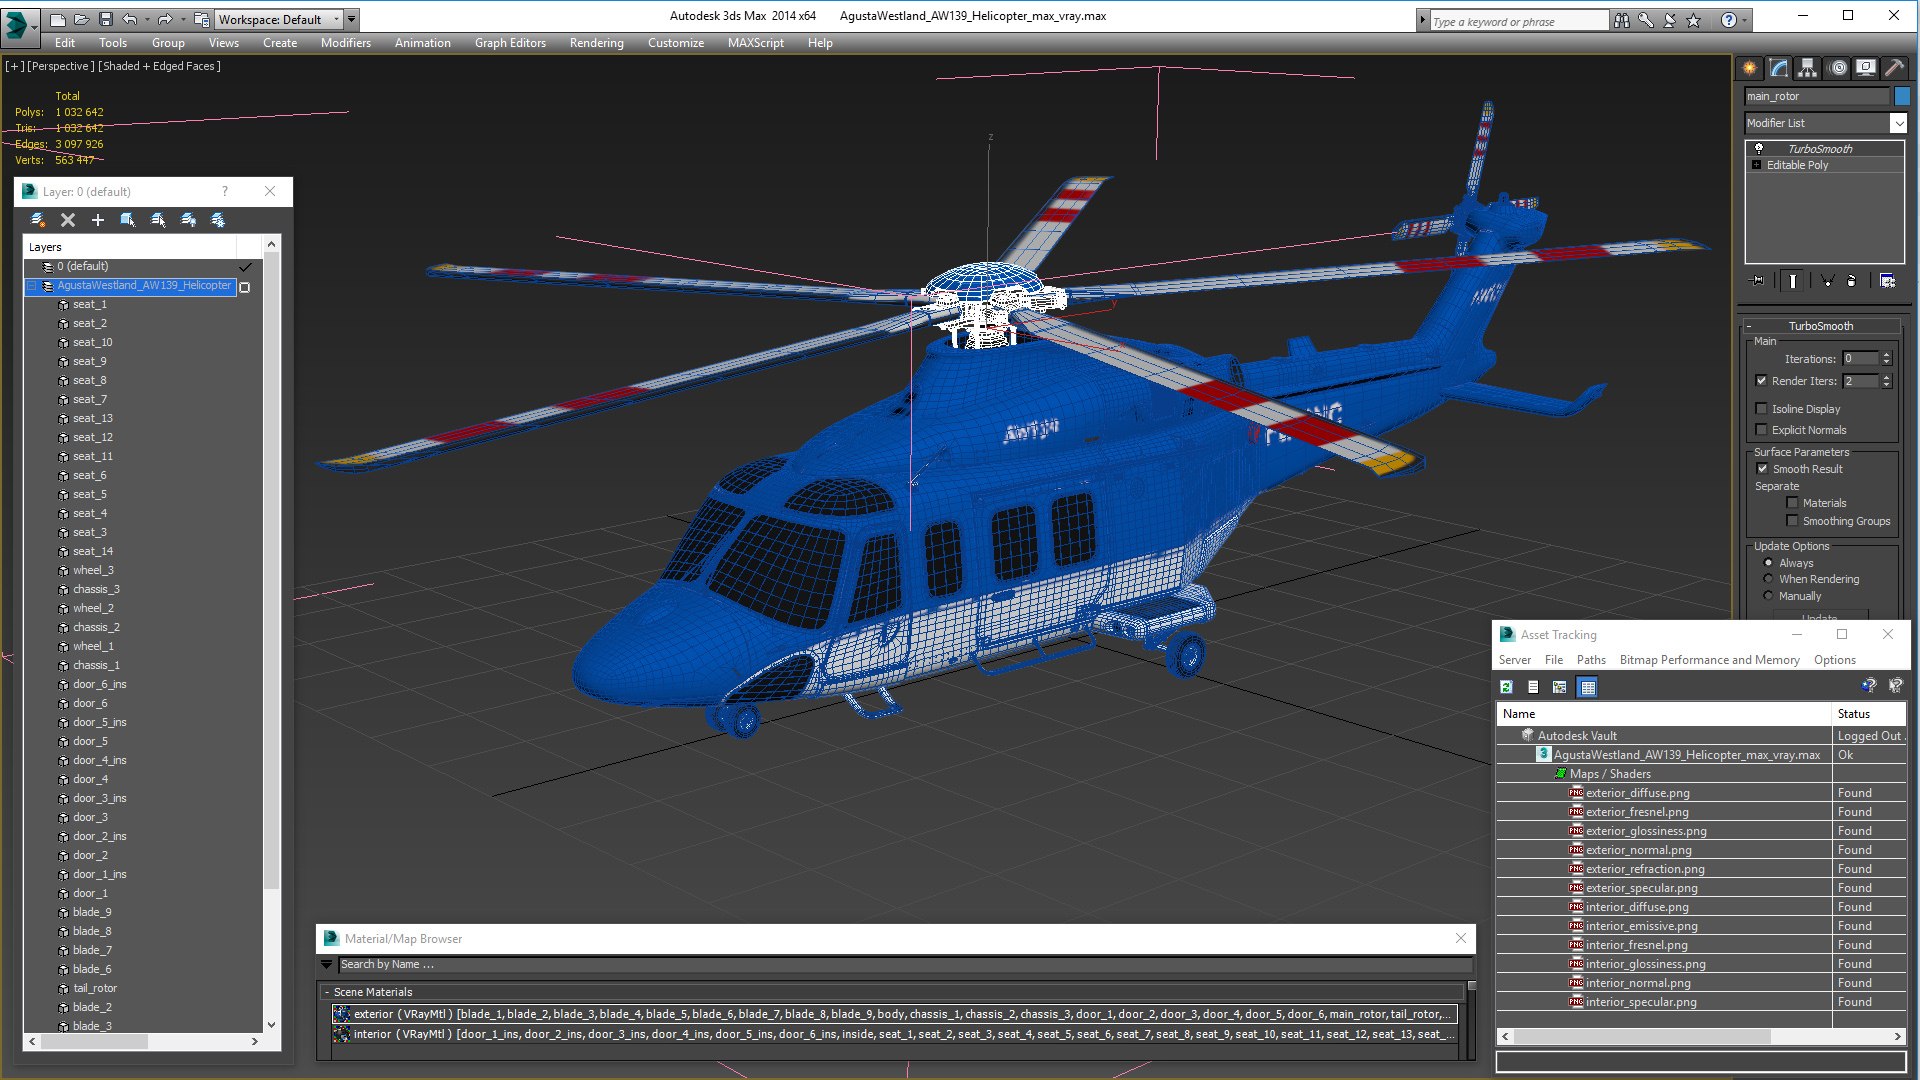Click the Pin Stack icon under modifier stack
Viewport: 1920px width, 1080px height.
[1758, 281]
